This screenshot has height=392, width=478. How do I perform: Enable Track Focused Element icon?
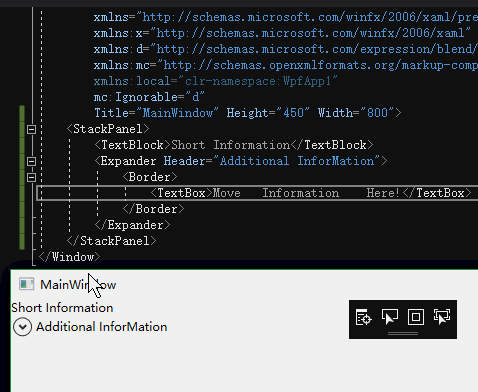(x=442, y=317)
